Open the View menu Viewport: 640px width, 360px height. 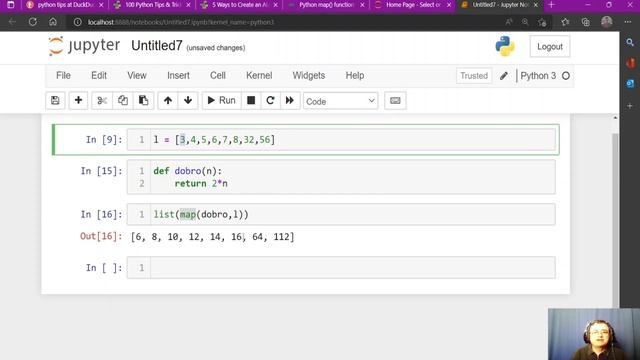click(137, 76)
